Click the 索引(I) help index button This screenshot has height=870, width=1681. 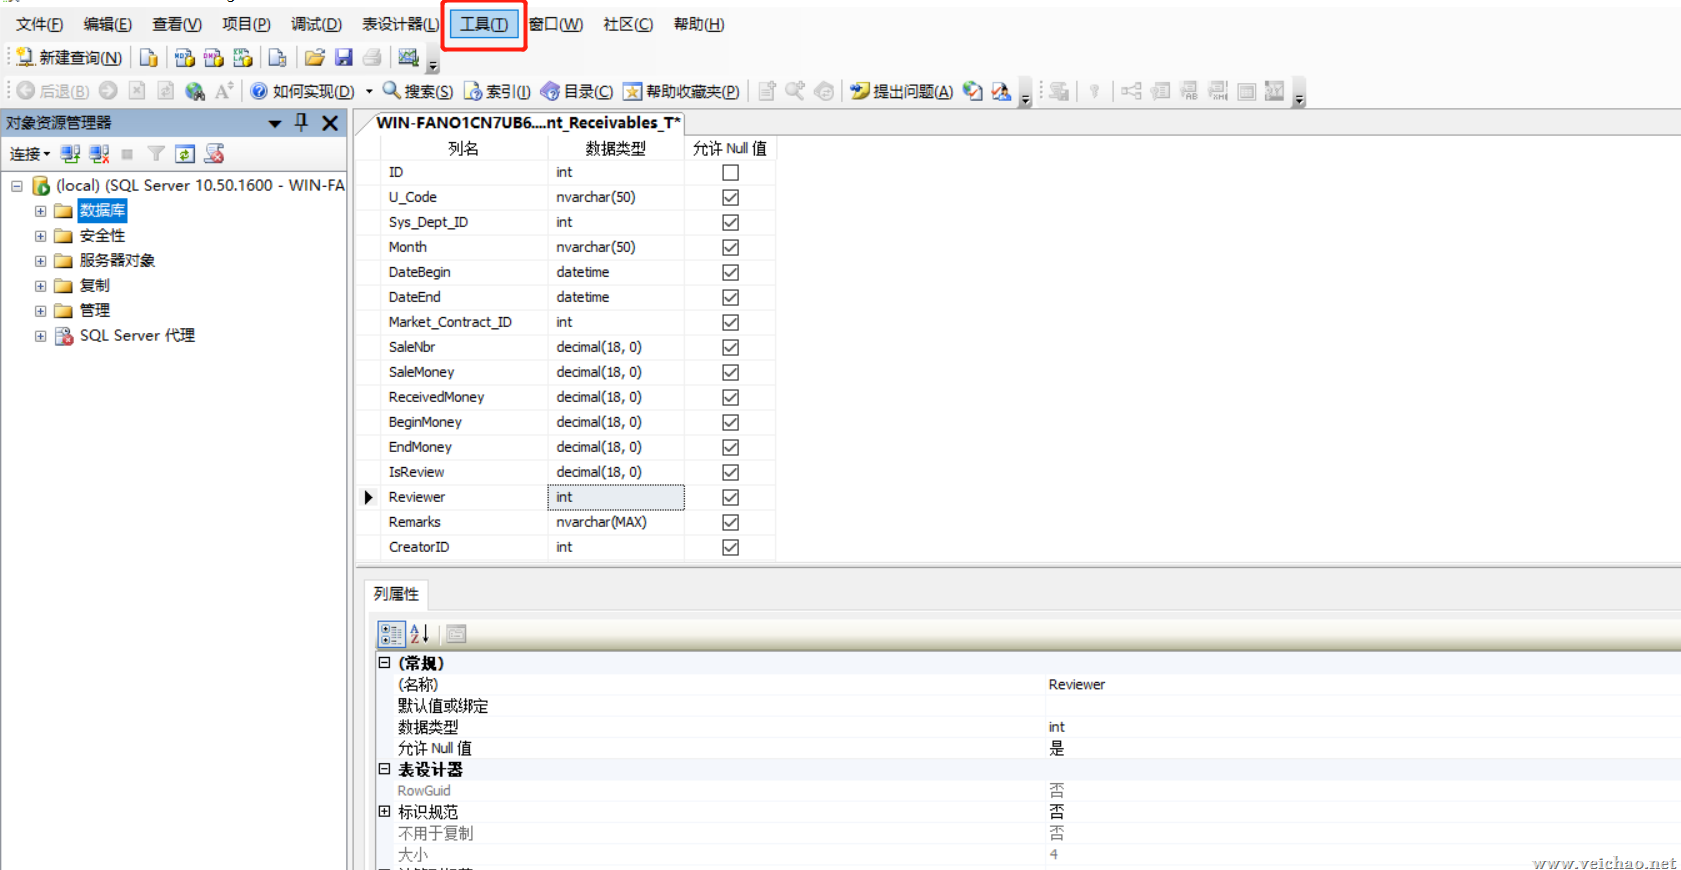pyautogui.click(x=497, y=91)
